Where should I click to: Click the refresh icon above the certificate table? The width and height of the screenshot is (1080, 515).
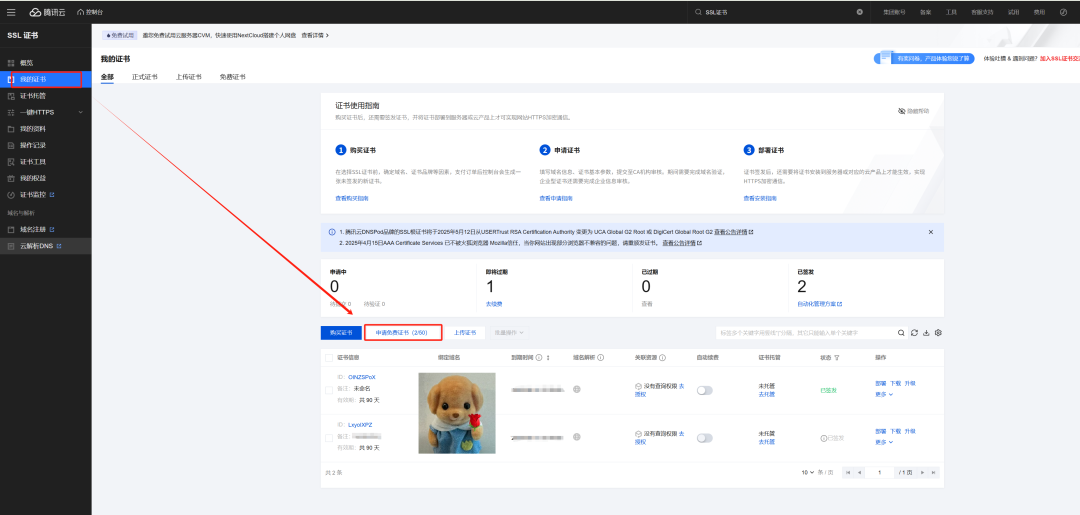point(913,332)
